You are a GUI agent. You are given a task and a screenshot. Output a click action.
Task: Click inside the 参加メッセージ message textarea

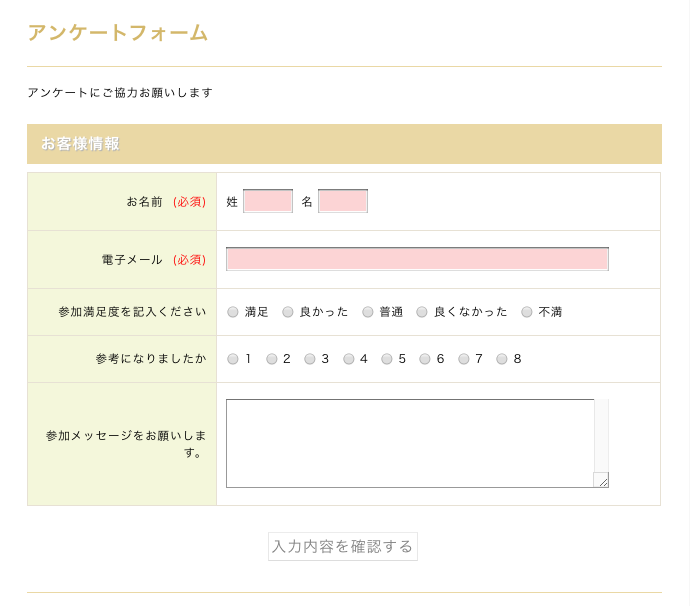click(410, 443)
